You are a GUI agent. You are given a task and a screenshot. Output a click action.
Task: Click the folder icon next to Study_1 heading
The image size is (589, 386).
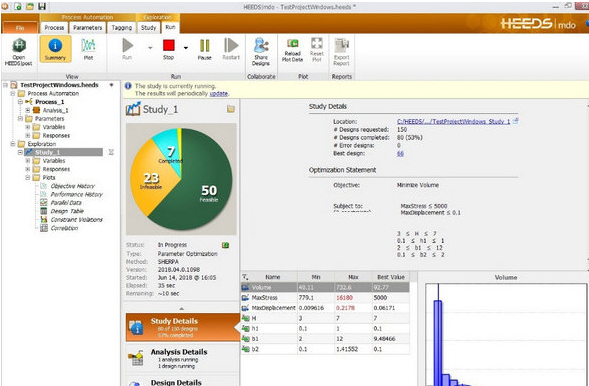coord(231,109)
